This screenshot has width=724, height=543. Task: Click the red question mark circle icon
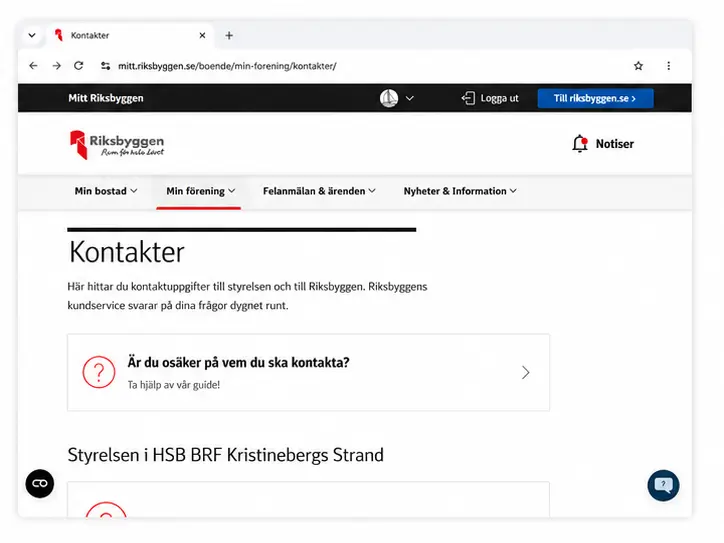coord(99,372)
